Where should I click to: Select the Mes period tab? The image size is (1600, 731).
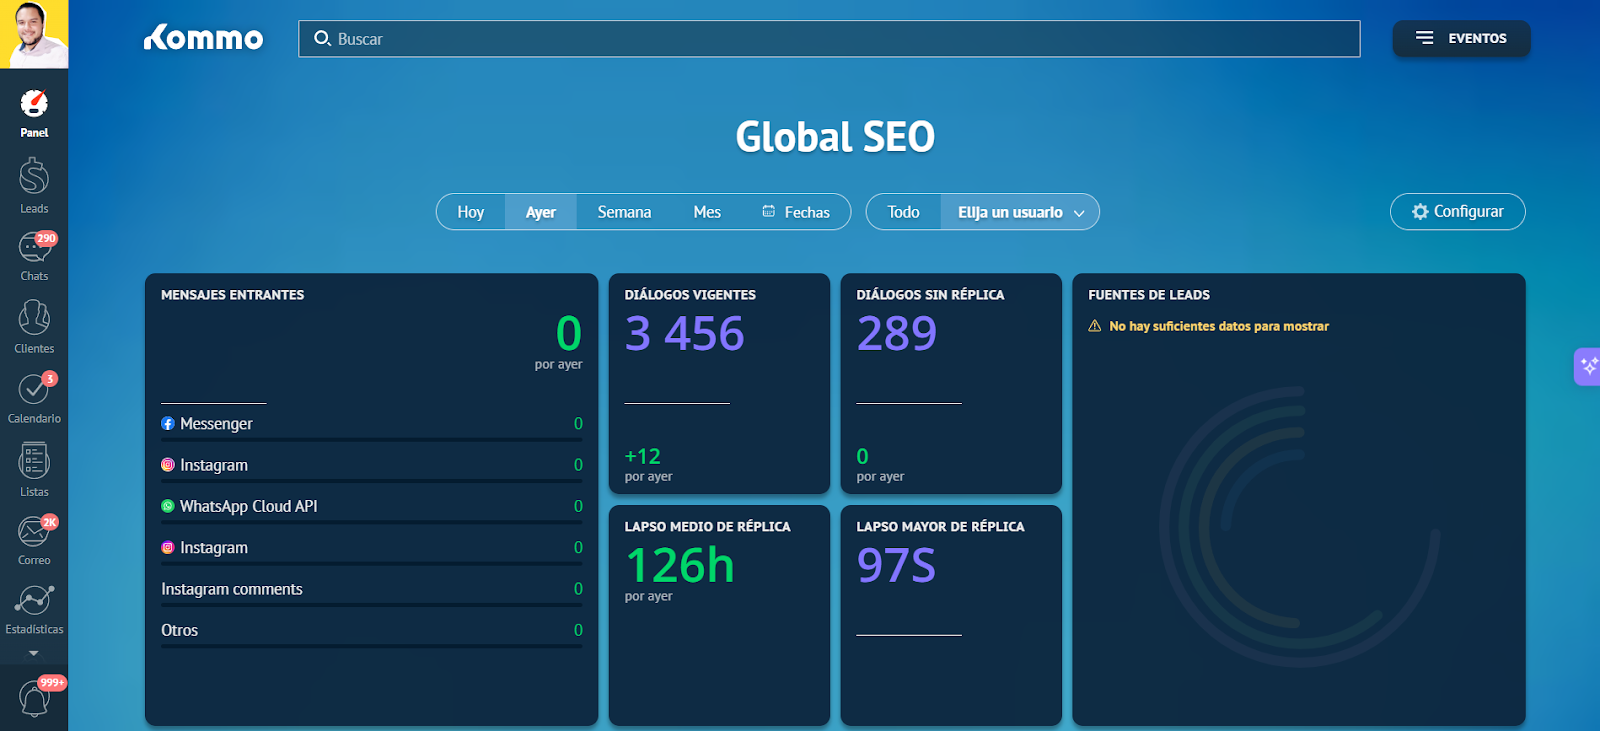[x=707, y=212]
